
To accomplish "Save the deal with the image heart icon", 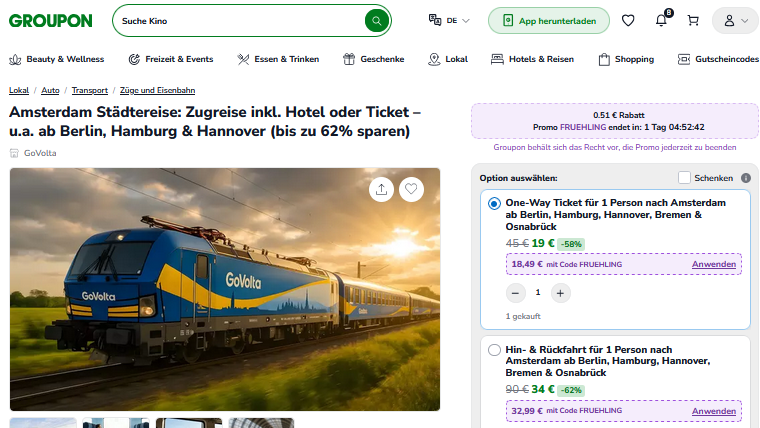I will [x=412, y=189].
